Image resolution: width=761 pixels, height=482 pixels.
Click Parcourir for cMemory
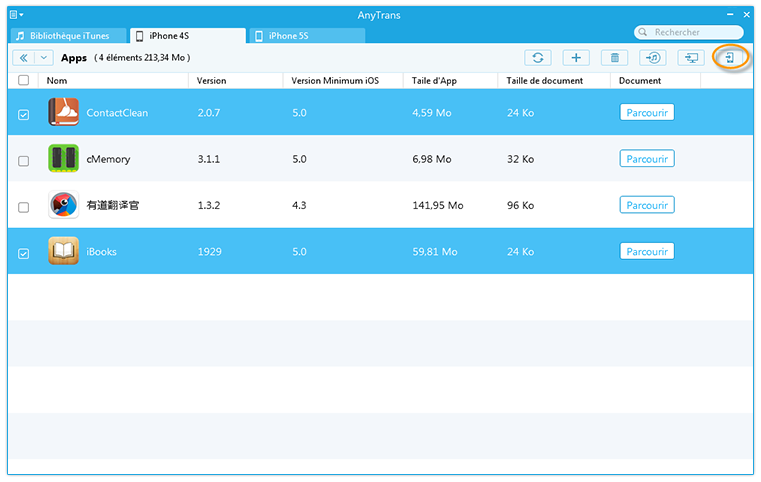click(647, 159)
